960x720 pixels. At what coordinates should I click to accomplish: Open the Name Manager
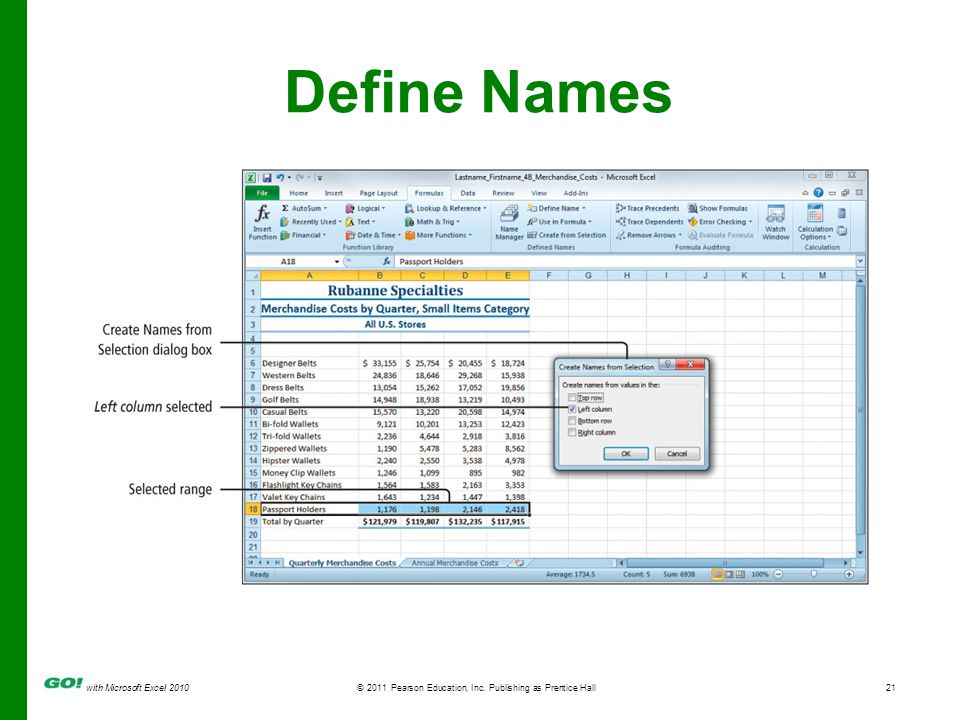point(509,222)
